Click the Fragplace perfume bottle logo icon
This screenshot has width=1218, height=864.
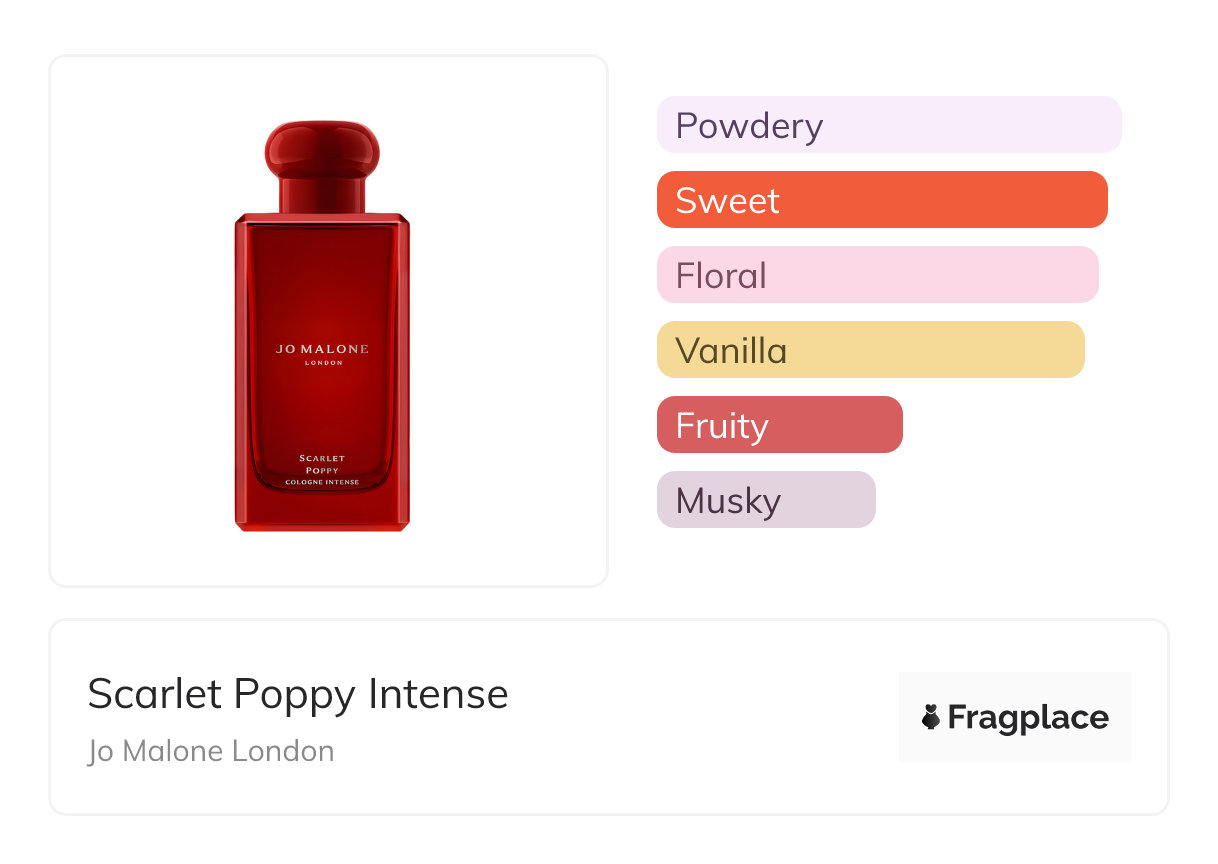931,717
